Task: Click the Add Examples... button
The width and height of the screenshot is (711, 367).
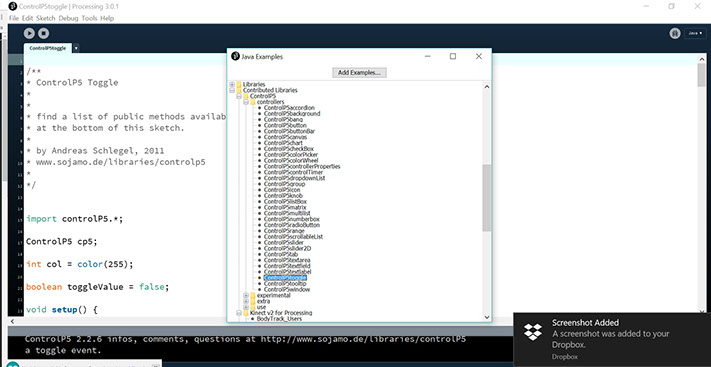Action: [359, 73]
